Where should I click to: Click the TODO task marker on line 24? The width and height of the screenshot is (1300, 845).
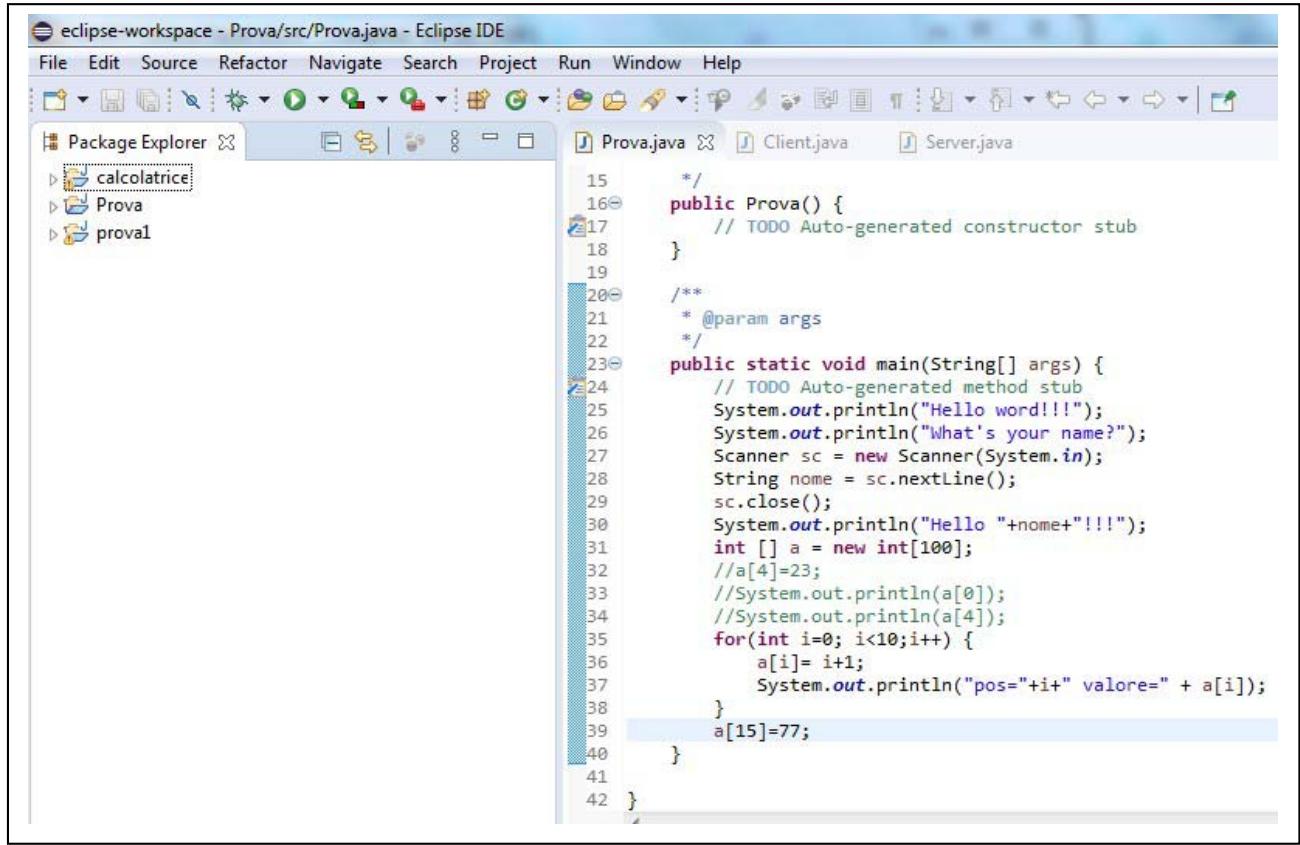574,387
